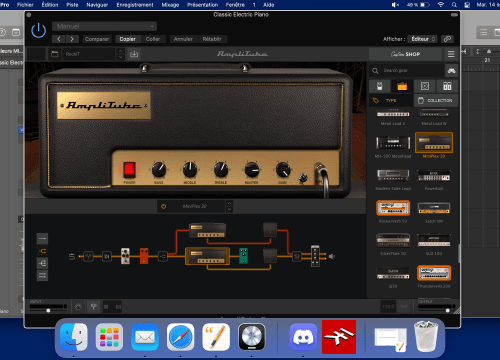This screenshot has height=360, width=500.
Task: Toggle the plugin power bypass button
Action: pyautogui.click(x=38, y=31)
